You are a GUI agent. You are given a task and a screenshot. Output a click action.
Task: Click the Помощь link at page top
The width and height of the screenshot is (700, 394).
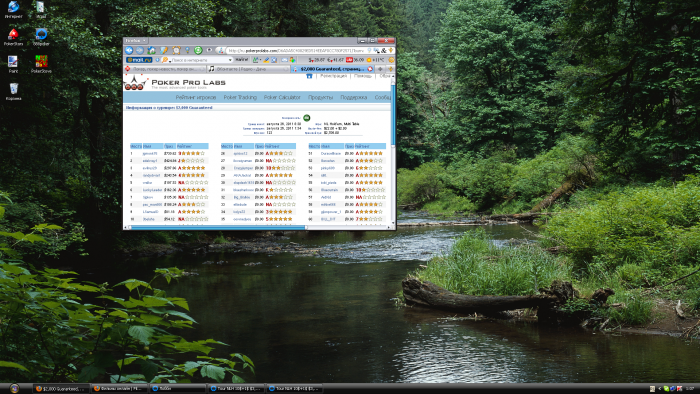click(363, 76)
